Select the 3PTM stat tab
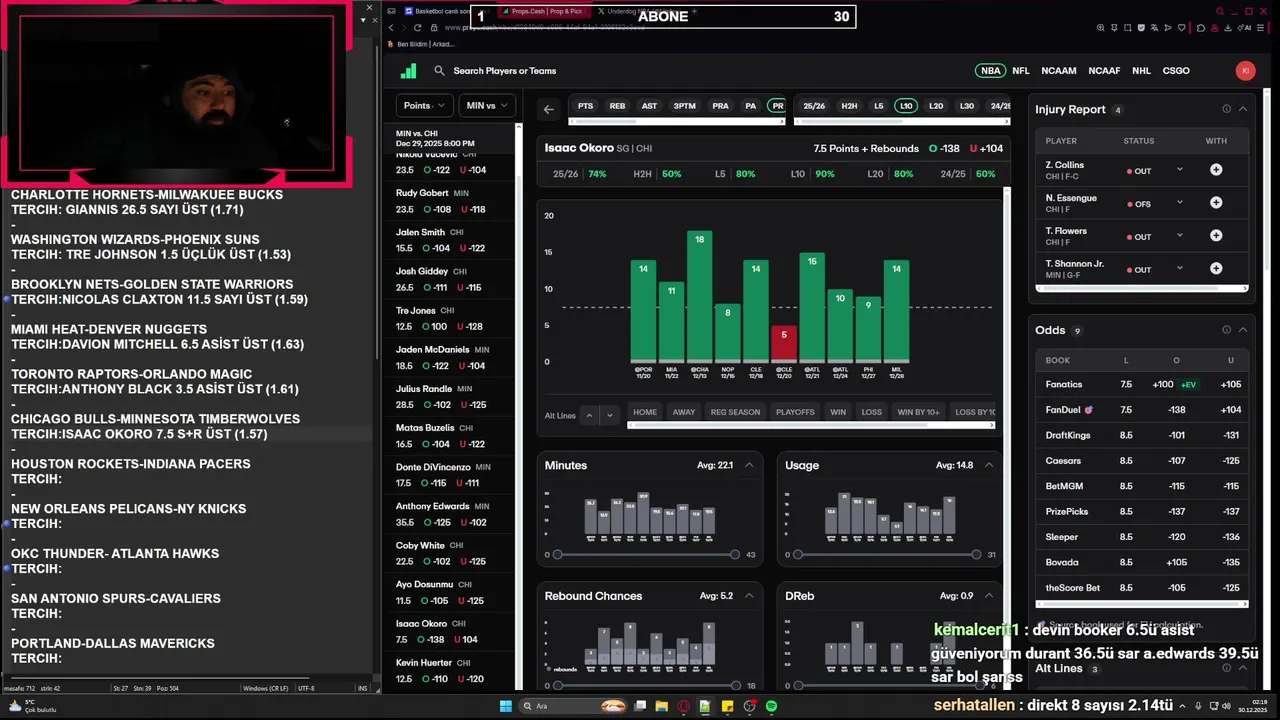This screenshot has height=720, width=1280. click(684, 106)
